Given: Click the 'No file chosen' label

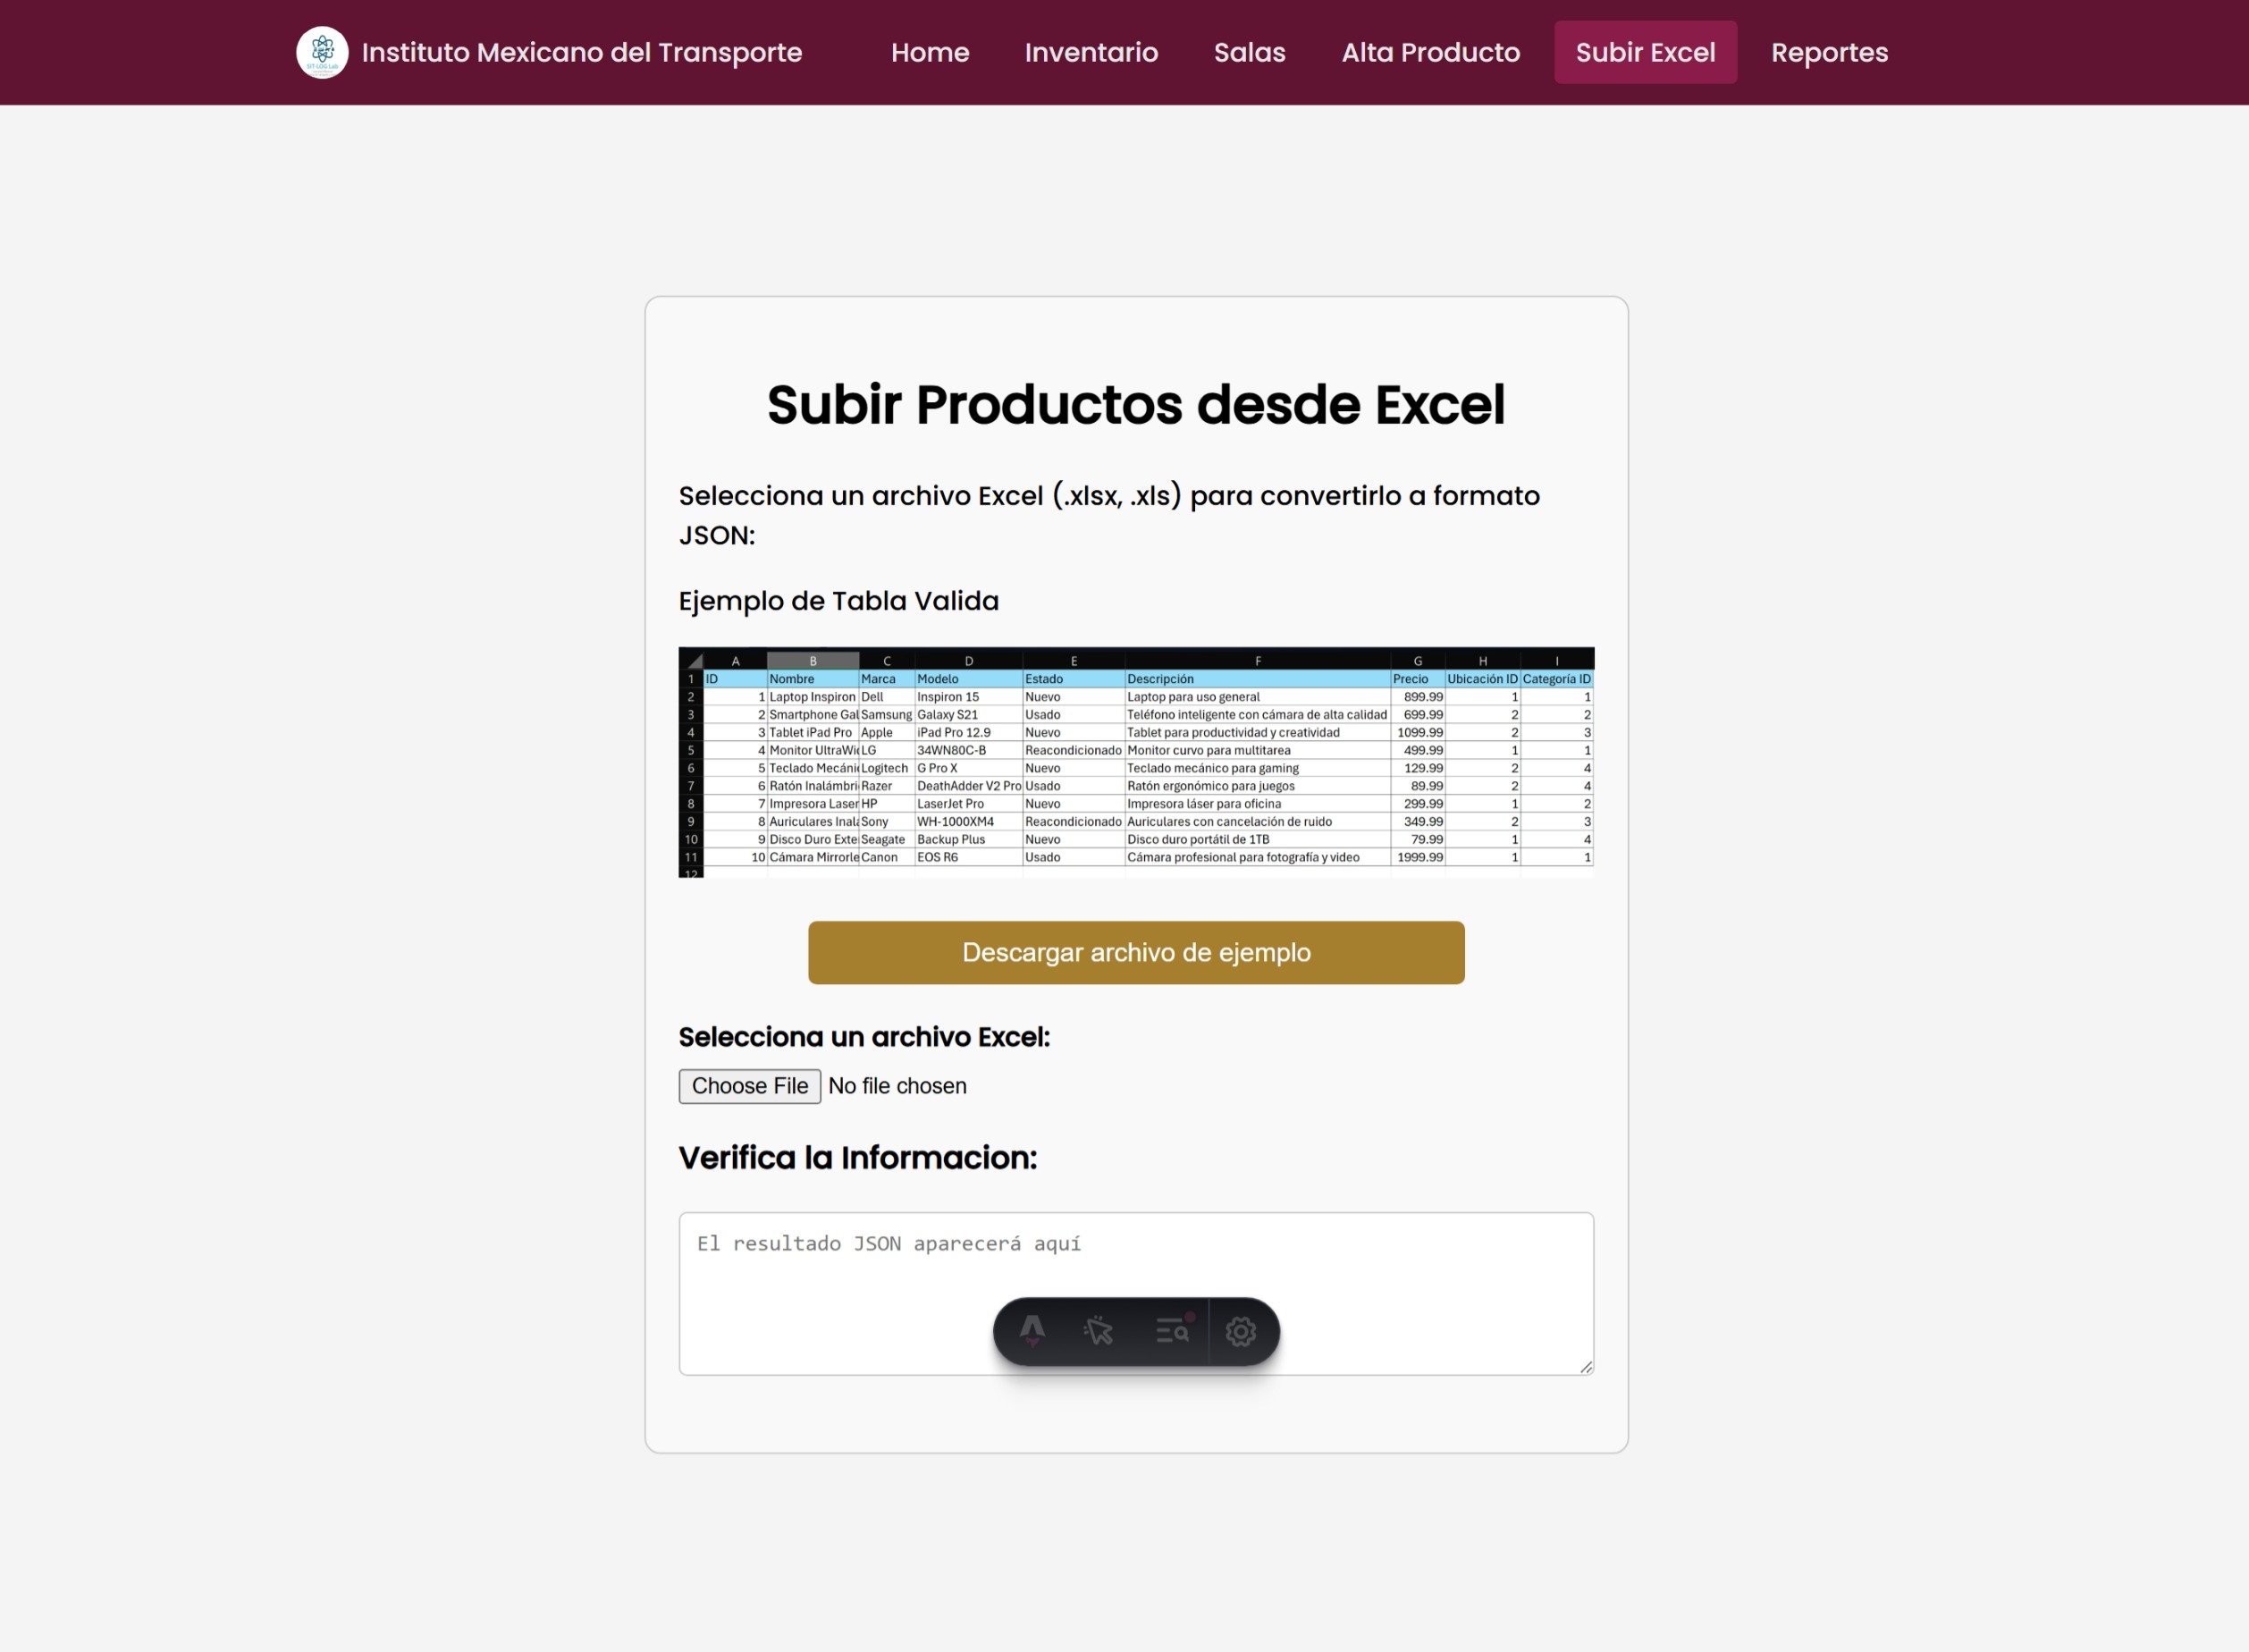Looking at the screenshot, I should coord(897,1086).
